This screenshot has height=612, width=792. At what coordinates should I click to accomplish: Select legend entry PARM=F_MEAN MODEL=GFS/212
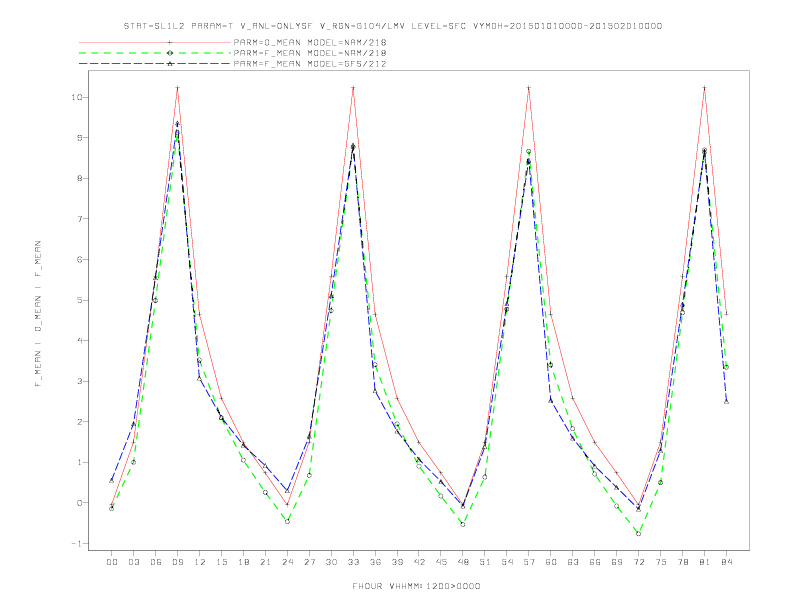310,64
